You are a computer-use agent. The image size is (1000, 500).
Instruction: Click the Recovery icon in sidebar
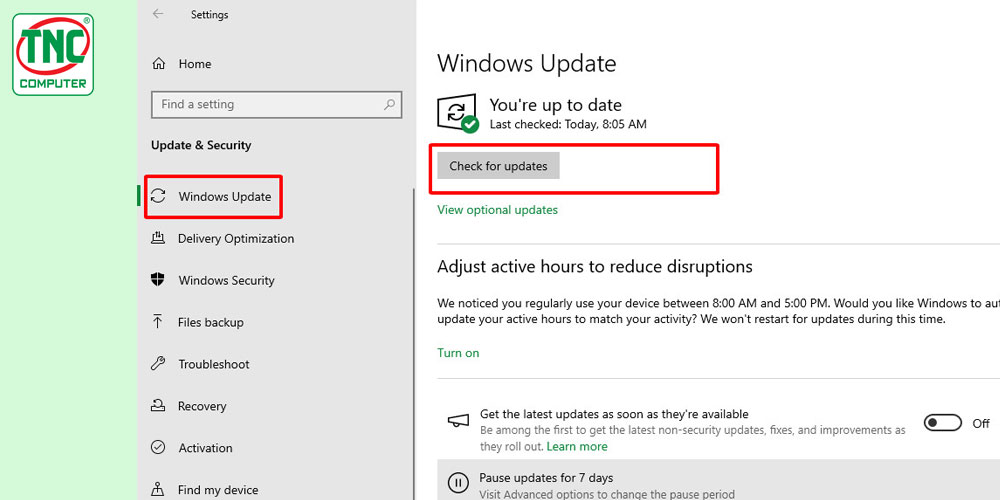click(x=158, y=405)
